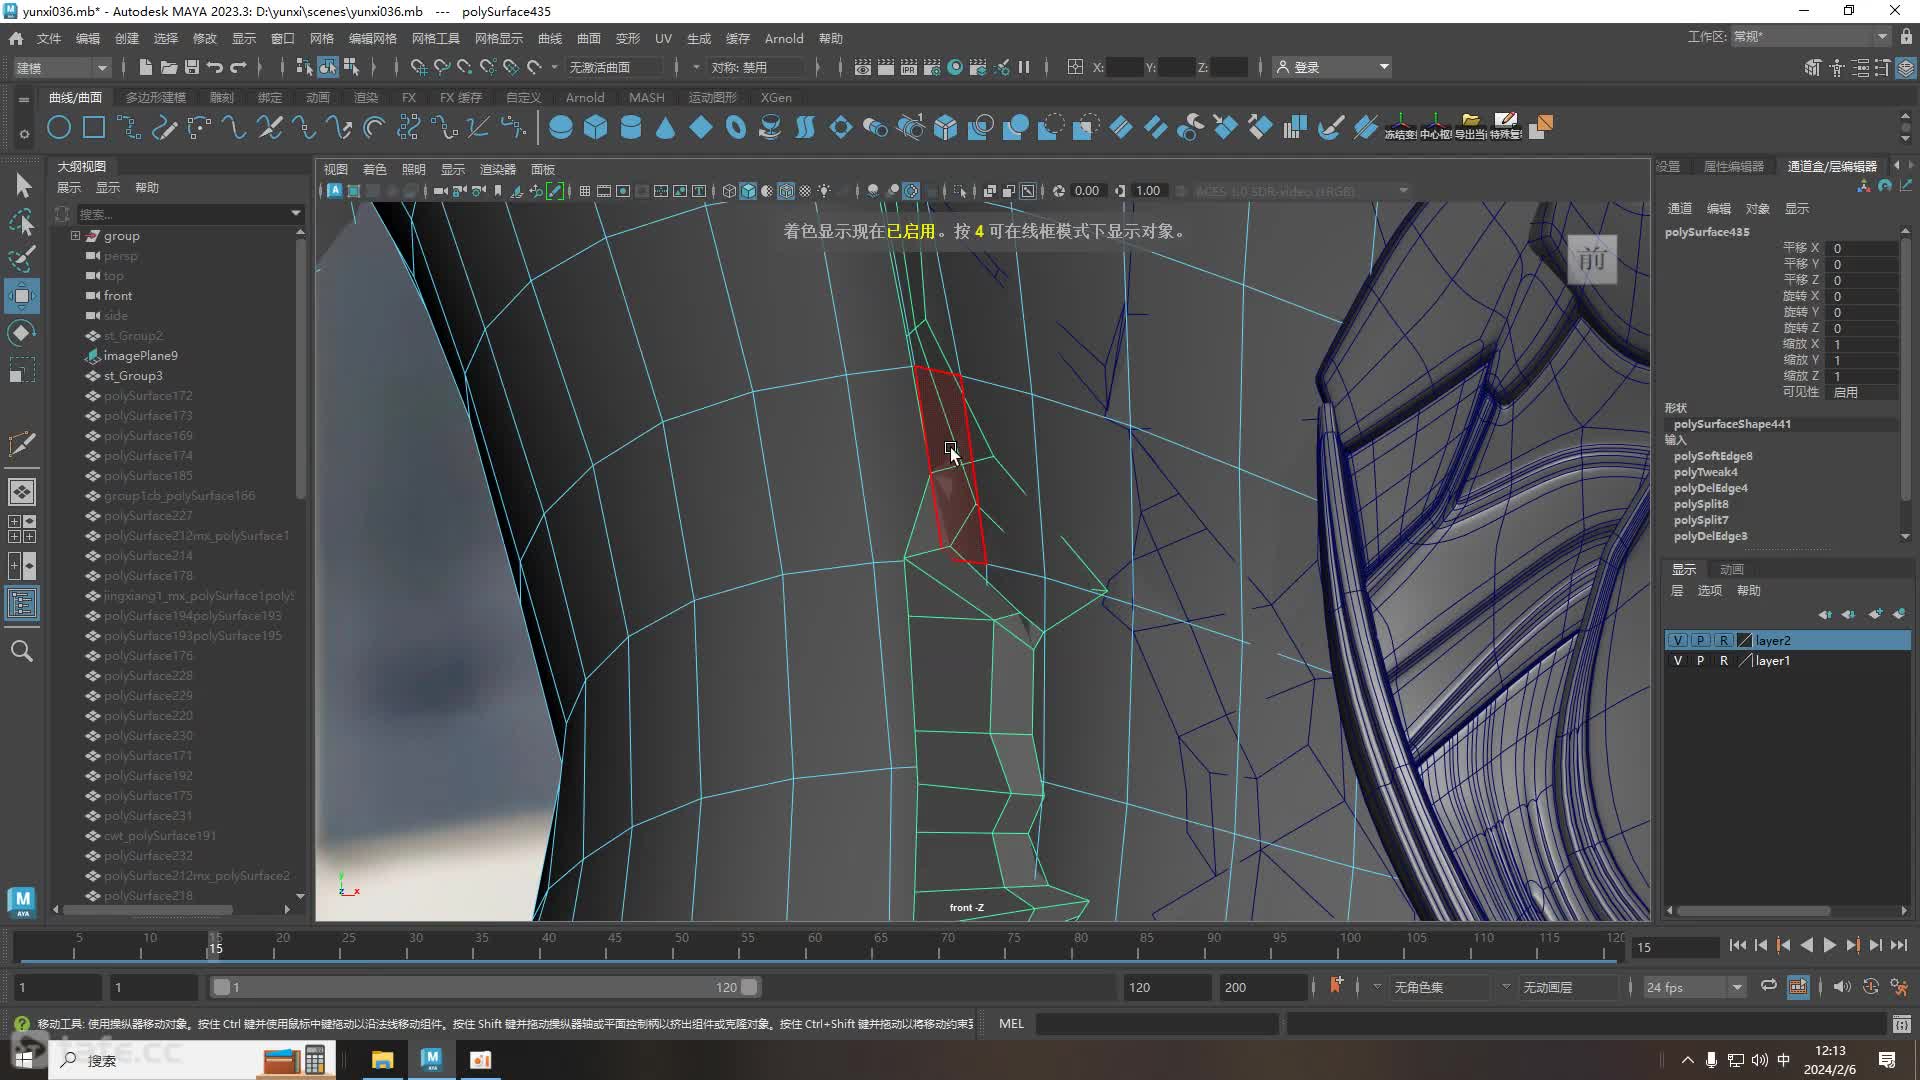Toggle layer2 reference R box

(1723, 640)
